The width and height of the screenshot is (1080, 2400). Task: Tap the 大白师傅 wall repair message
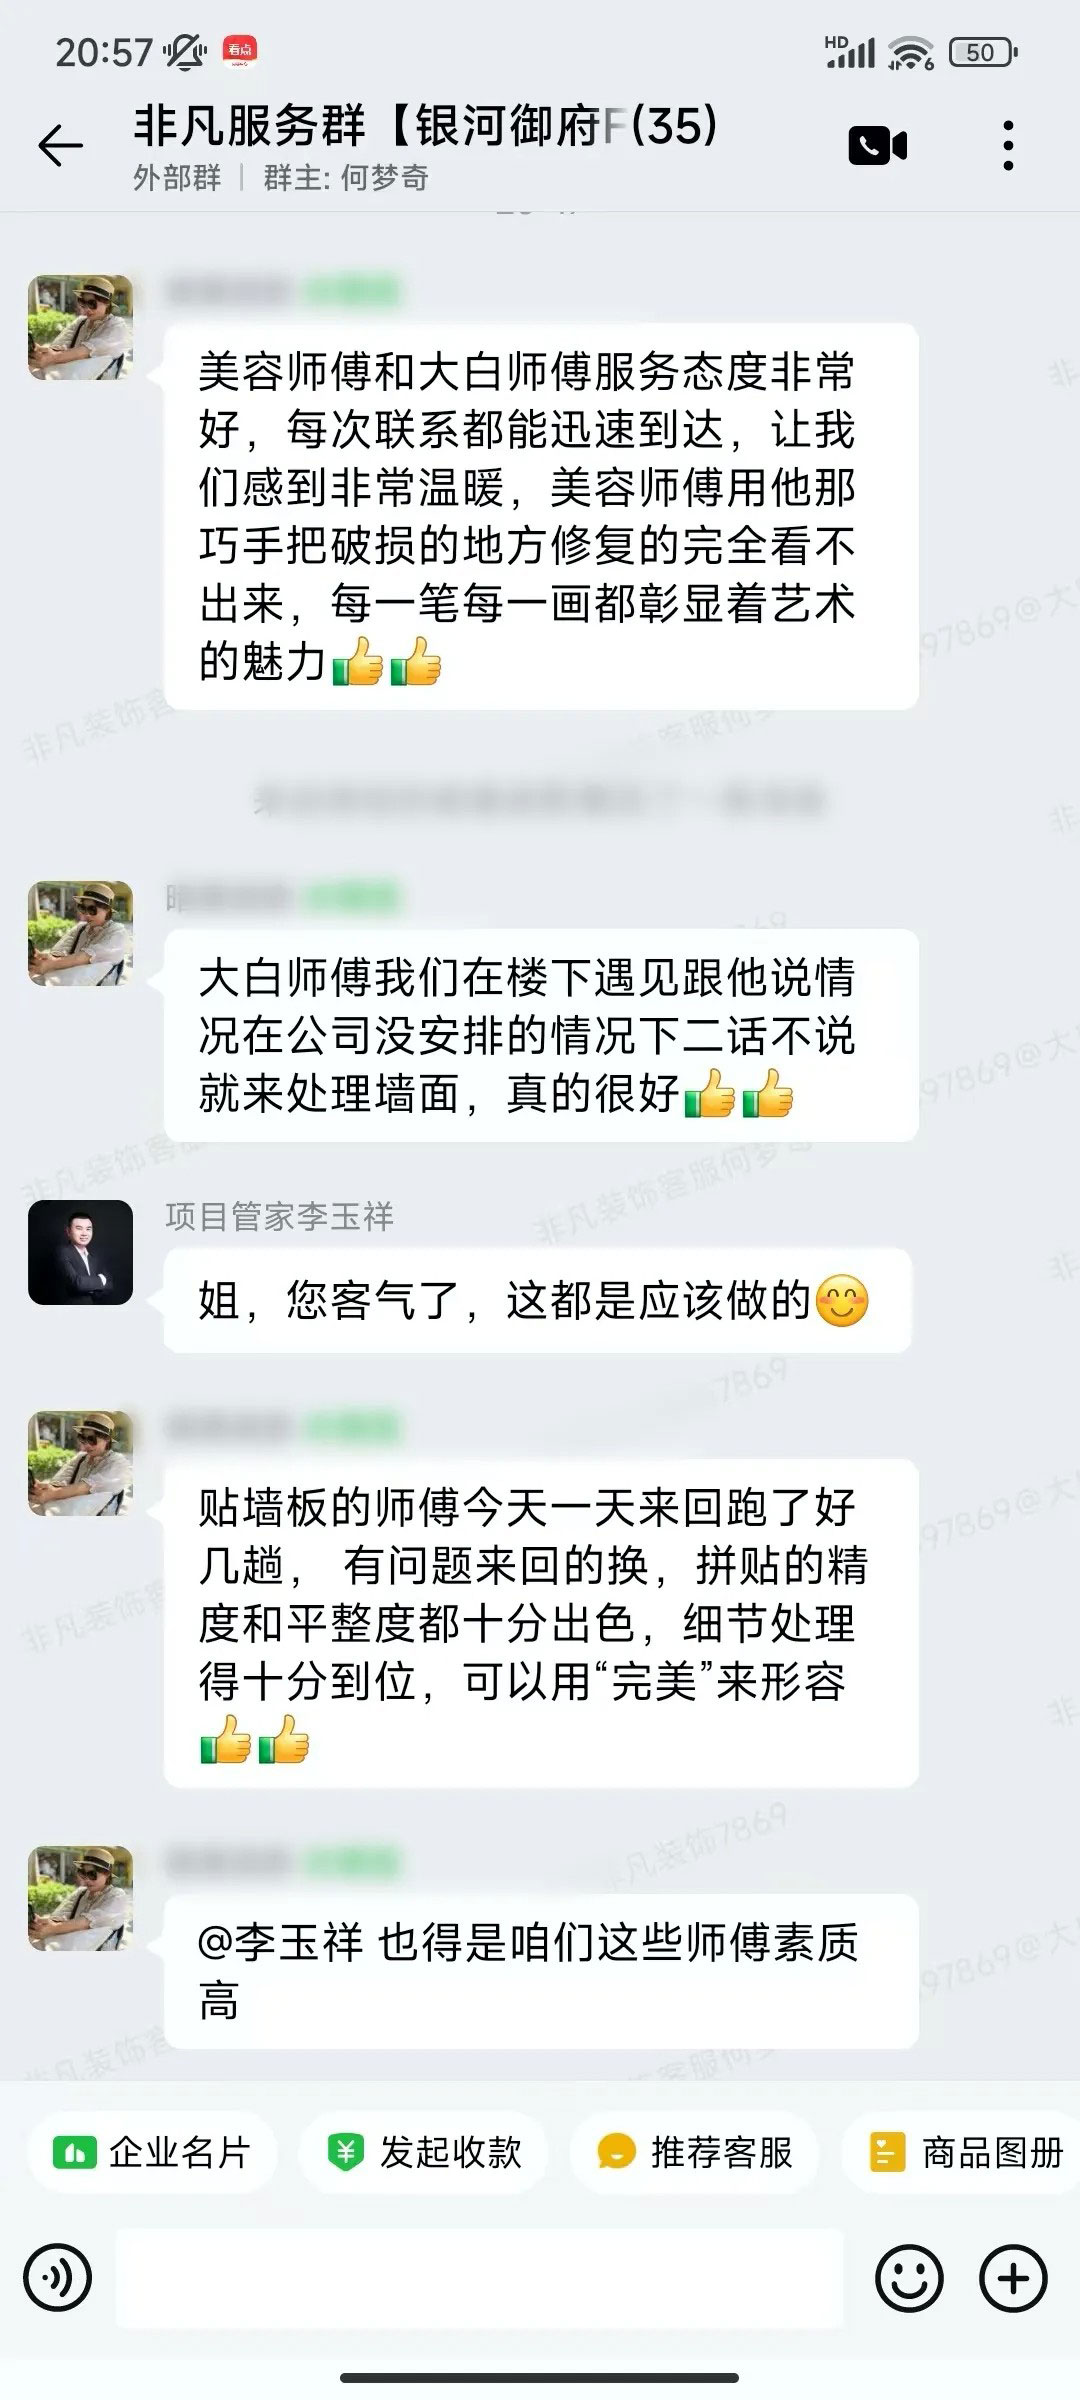coord(541,1035)
